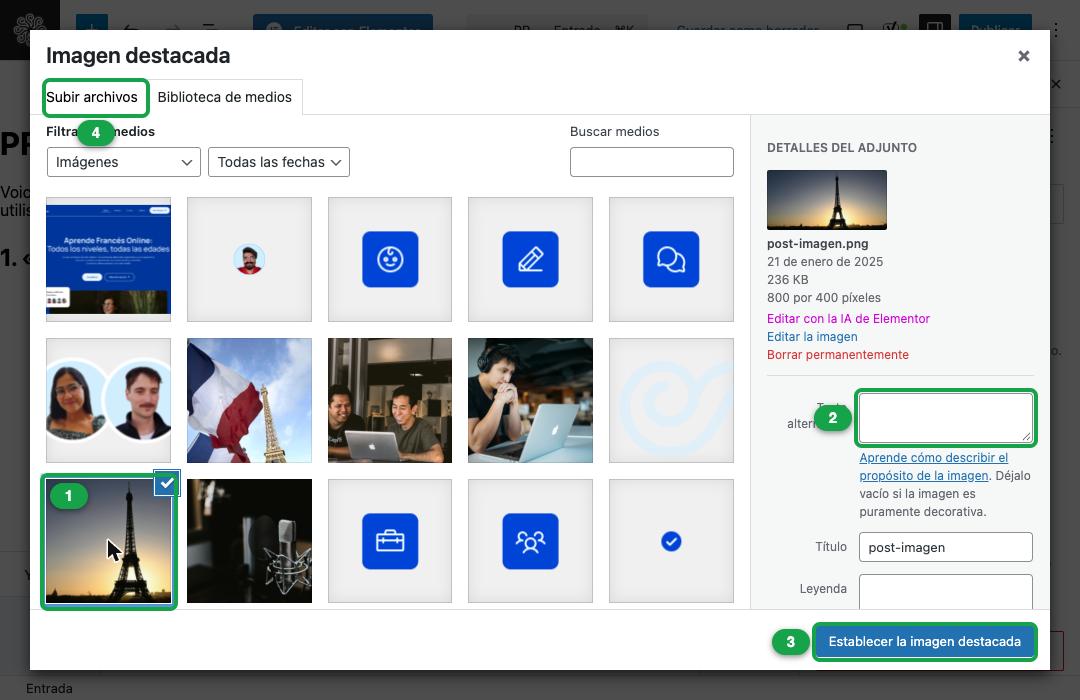Open the Editar la imagen link

[812, 336]
